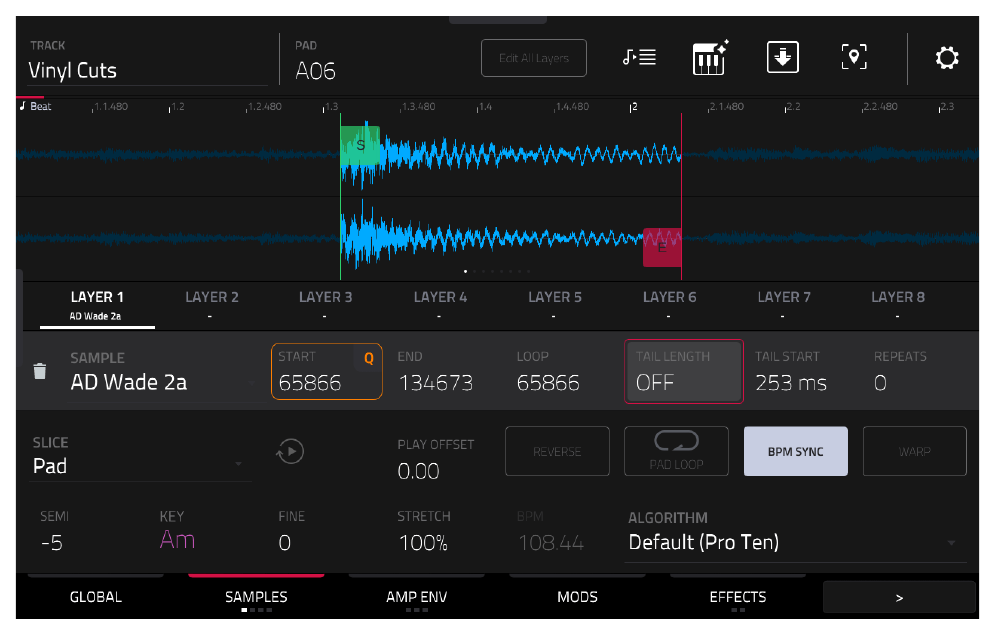
Task: Open settings gear icon
Action: [946, 58]
